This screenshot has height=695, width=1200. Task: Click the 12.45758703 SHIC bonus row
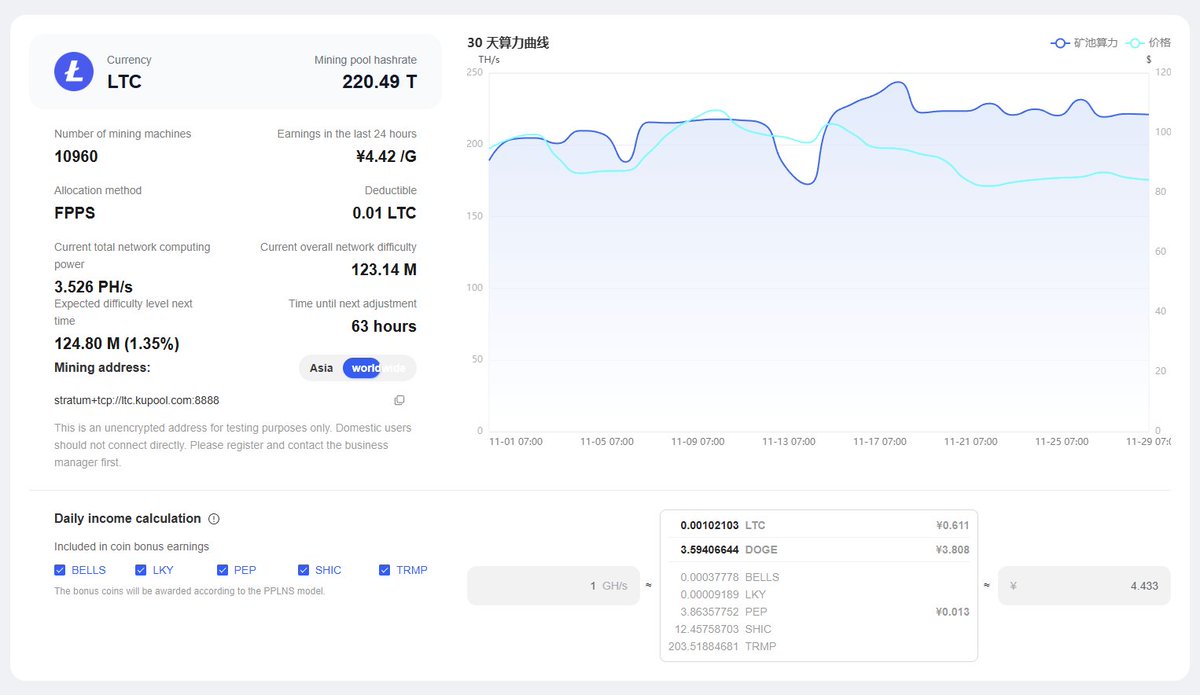tap(818, 629)
